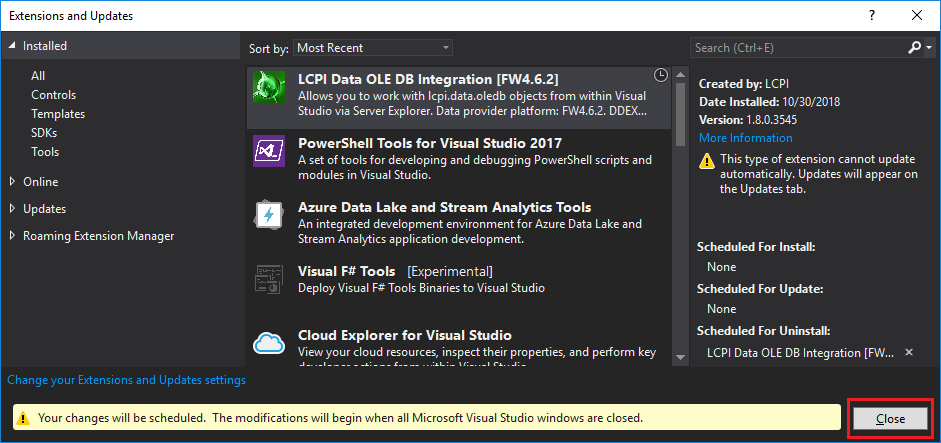Click into the Search (Ctrl+E) field
Image resolution: width=941 pixels, height=443 pixels.
pyautogui.click(x=798, y=48)
